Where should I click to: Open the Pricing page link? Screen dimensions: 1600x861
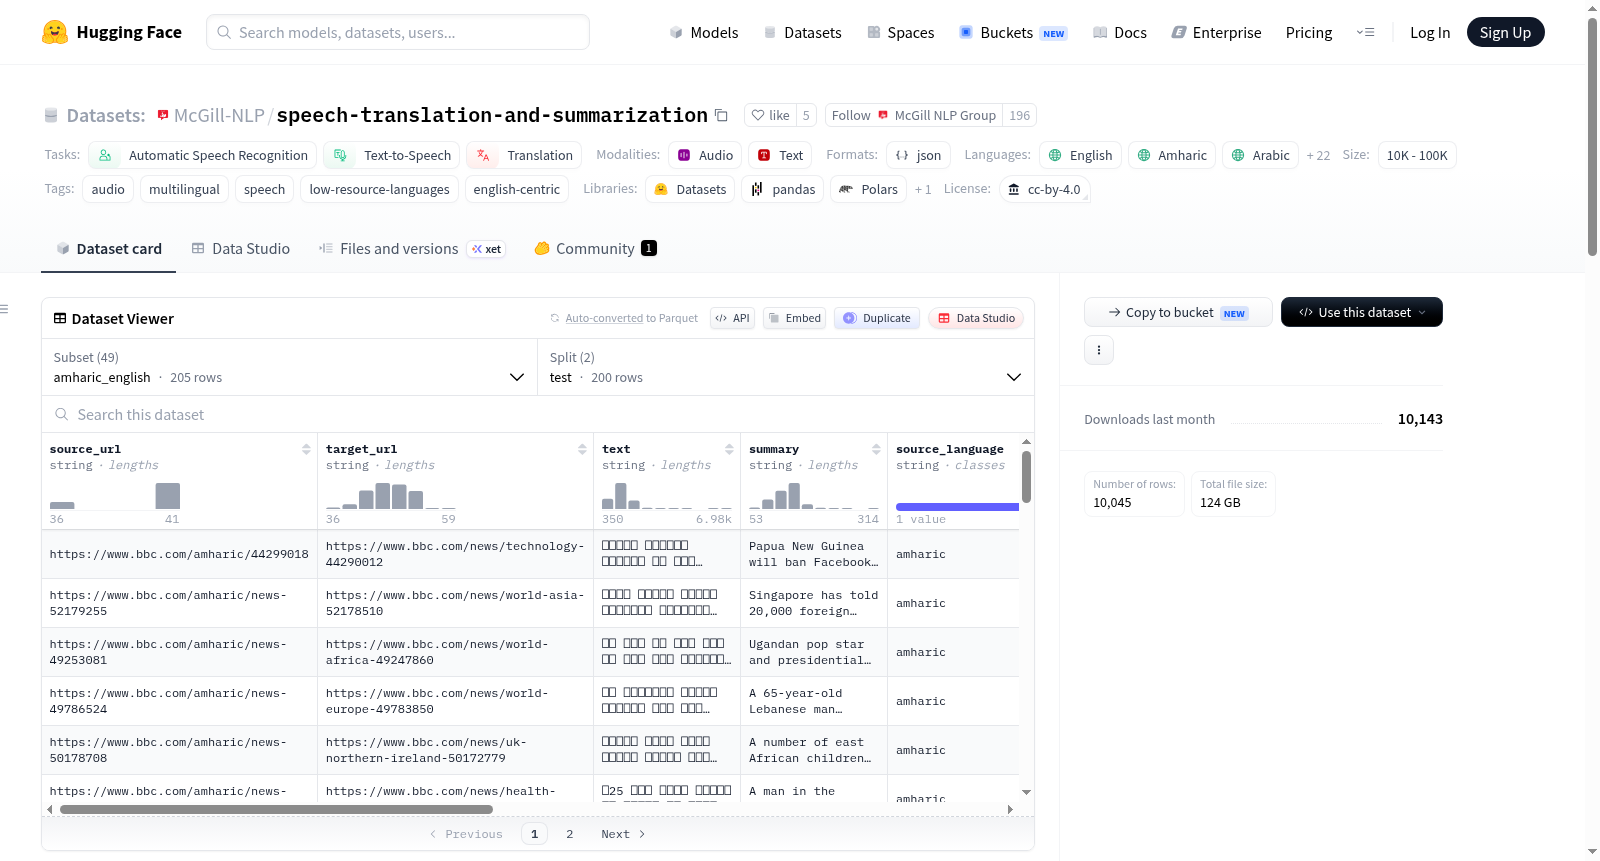click(1308, 32)
